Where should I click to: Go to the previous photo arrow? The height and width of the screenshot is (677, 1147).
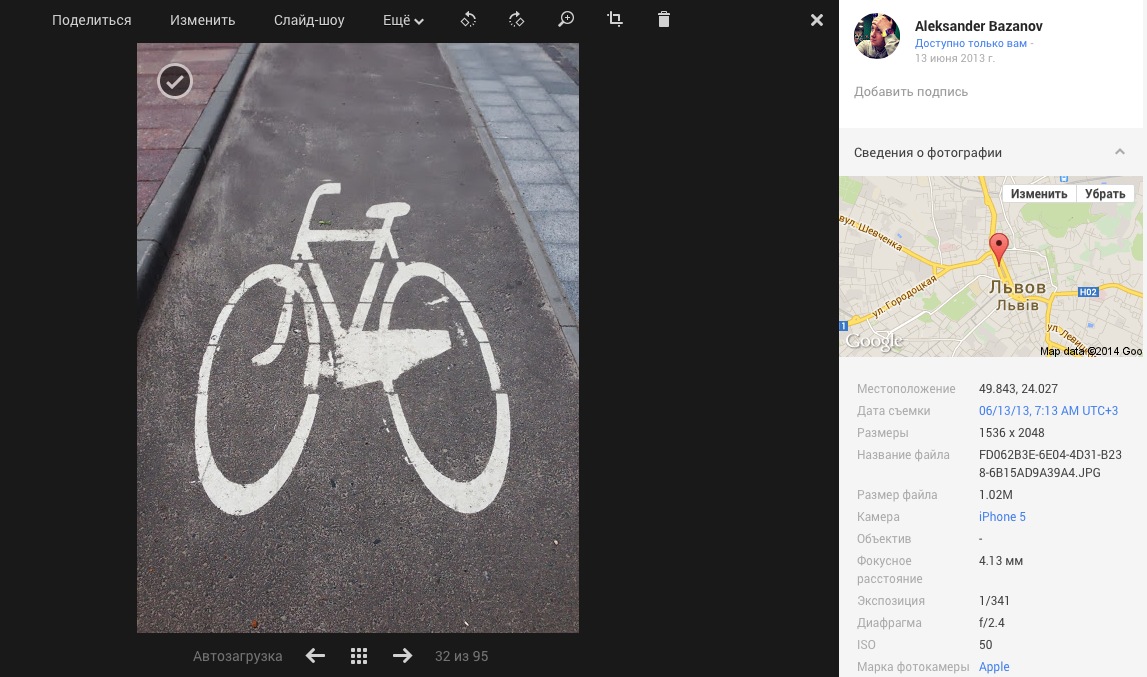[x=315, y=656]
